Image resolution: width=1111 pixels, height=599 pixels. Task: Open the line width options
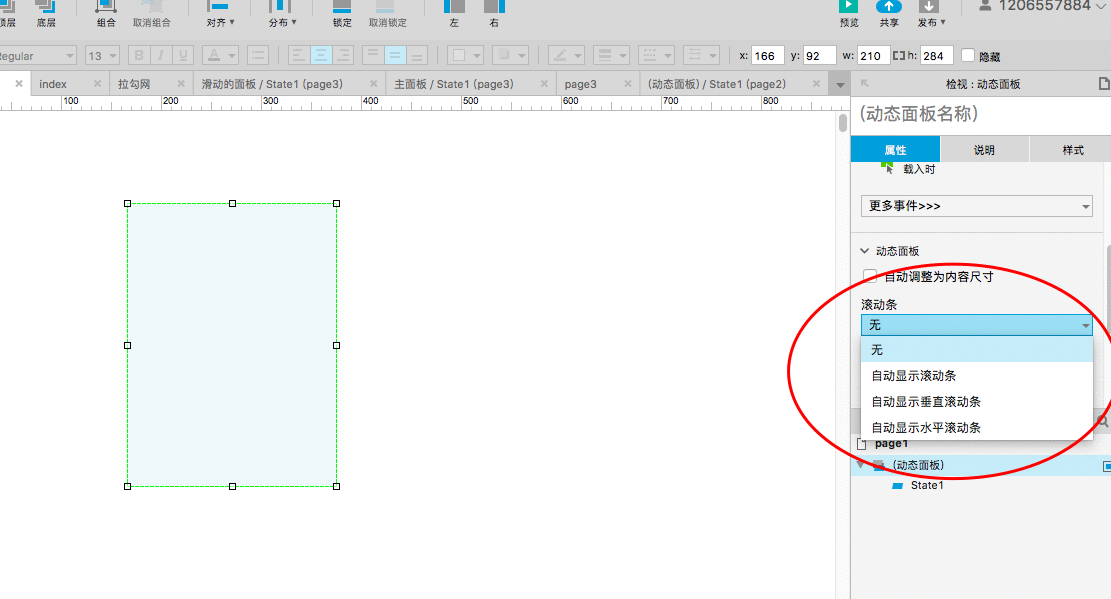(x=611, y=55)
